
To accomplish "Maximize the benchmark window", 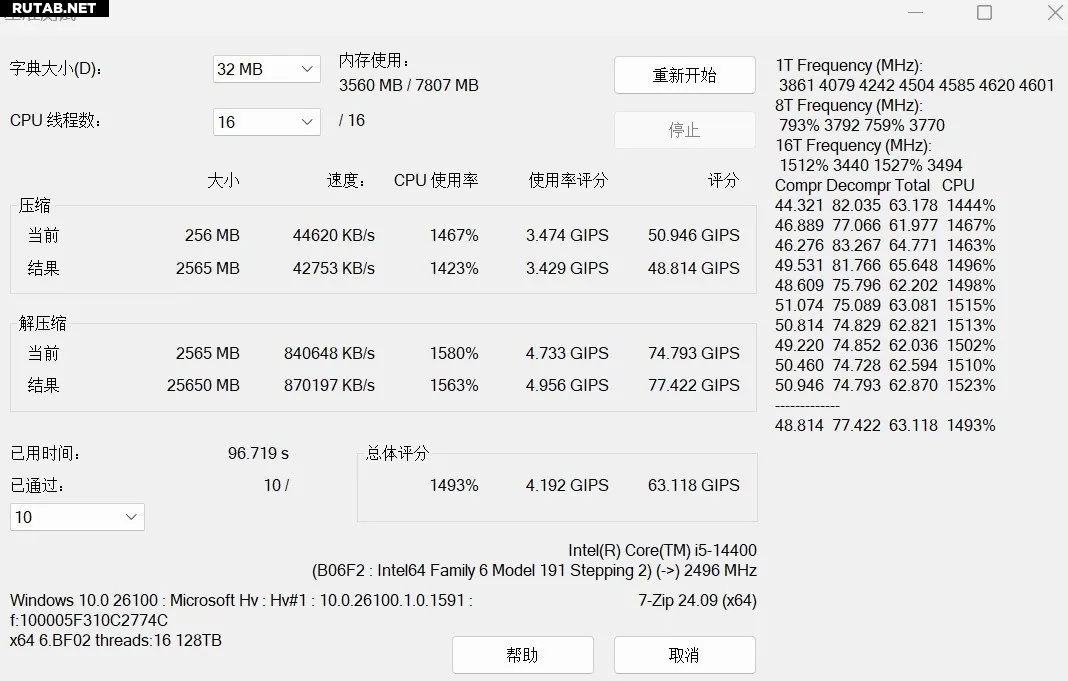I will (984, 12).
